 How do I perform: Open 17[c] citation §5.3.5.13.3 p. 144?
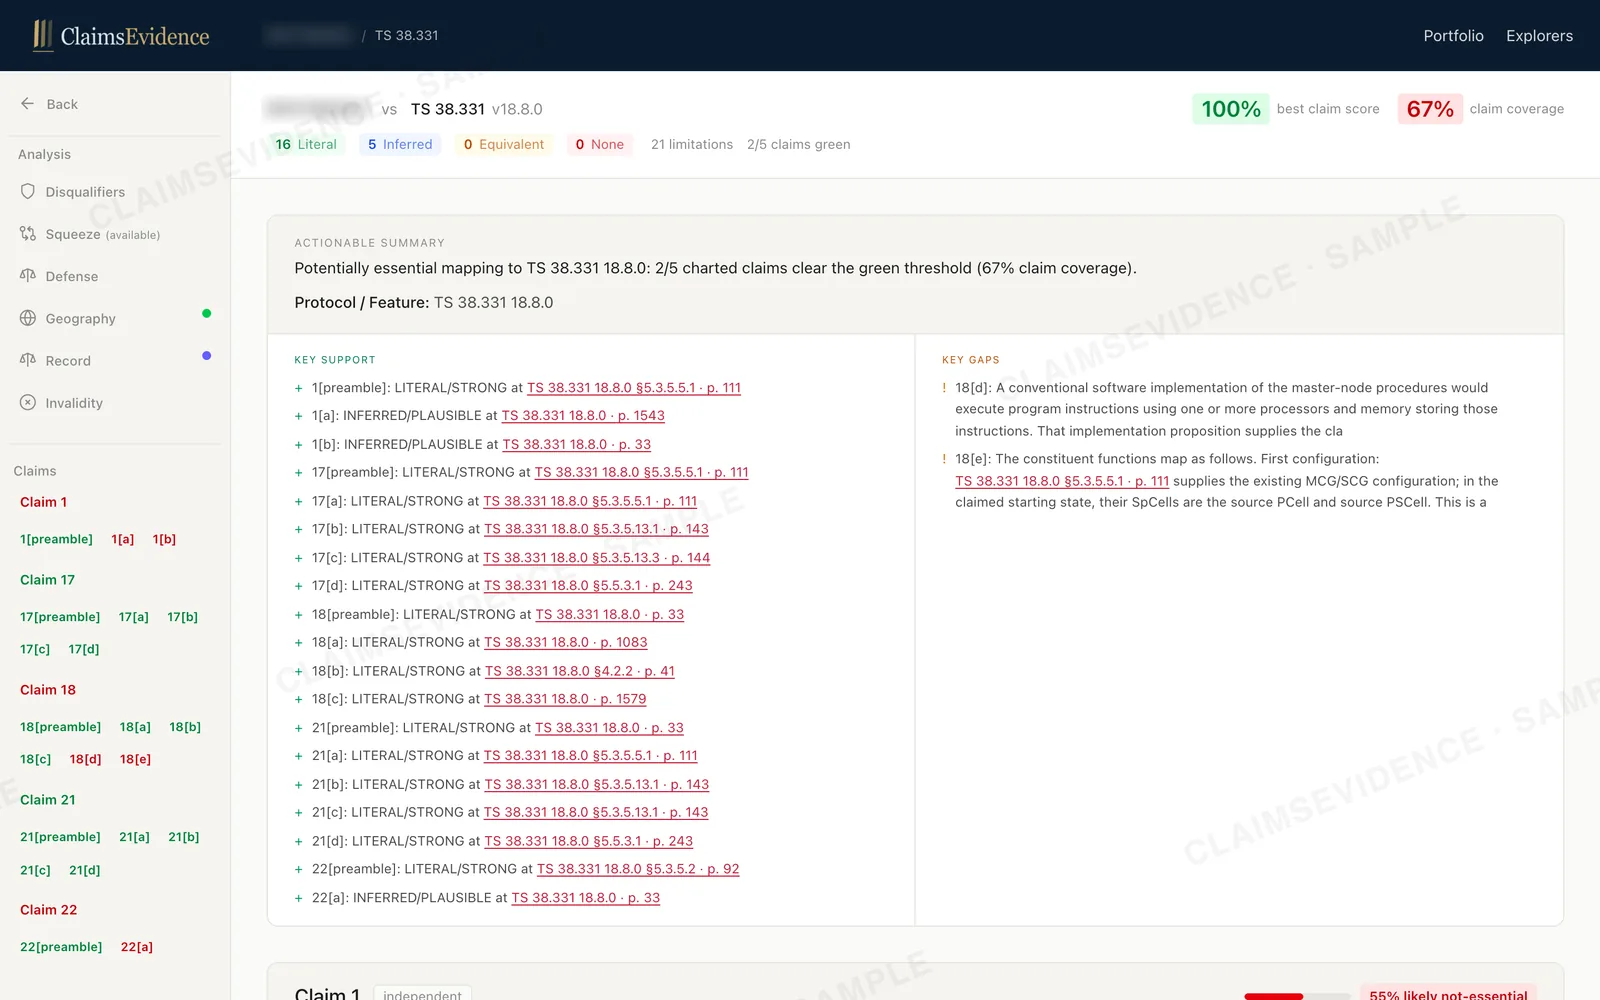point(597,558)
